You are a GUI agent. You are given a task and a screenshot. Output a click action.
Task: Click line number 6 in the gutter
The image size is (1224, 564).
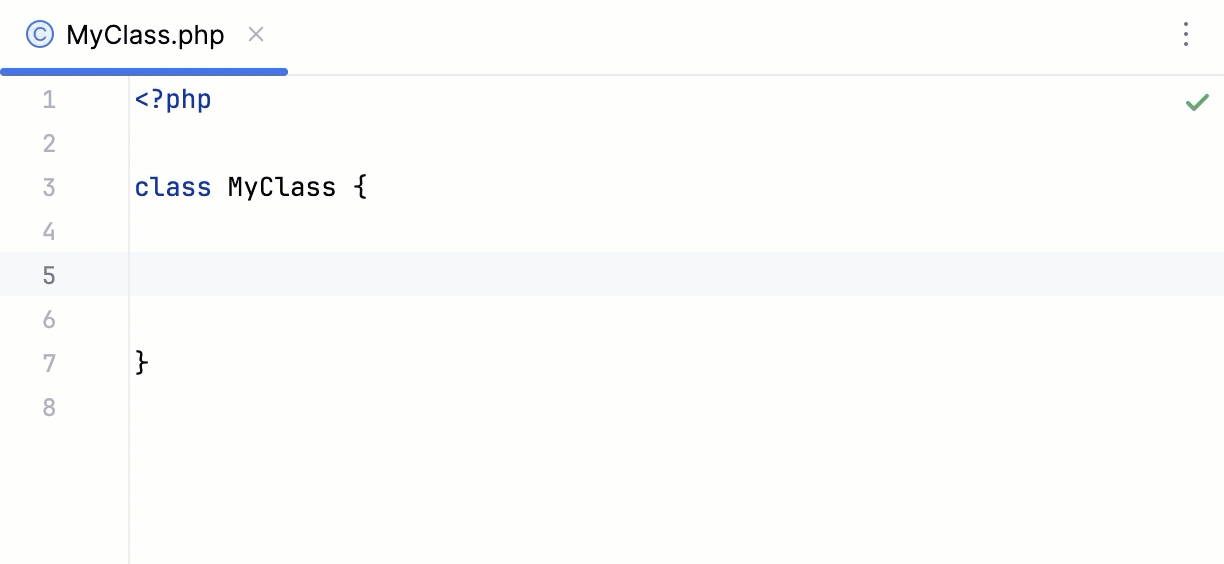pyautogui.click(x=49, y=320)
